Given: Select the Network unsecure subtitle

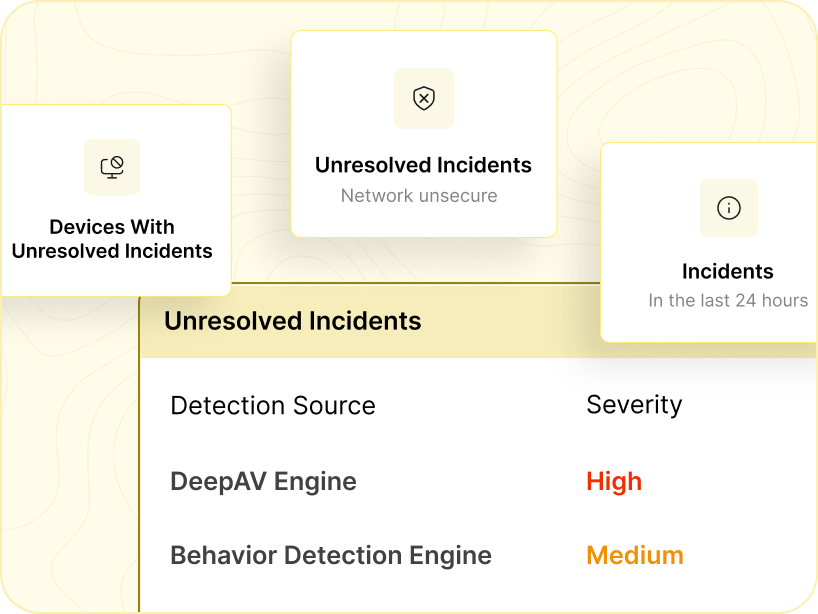Looking at the screenshot, I should coord(419,196).
